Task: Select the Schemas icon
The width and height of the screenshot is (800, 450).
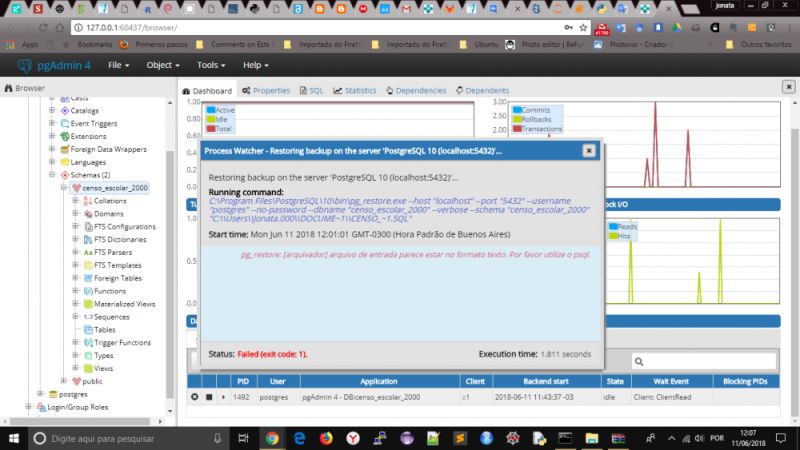Action: 65,175
